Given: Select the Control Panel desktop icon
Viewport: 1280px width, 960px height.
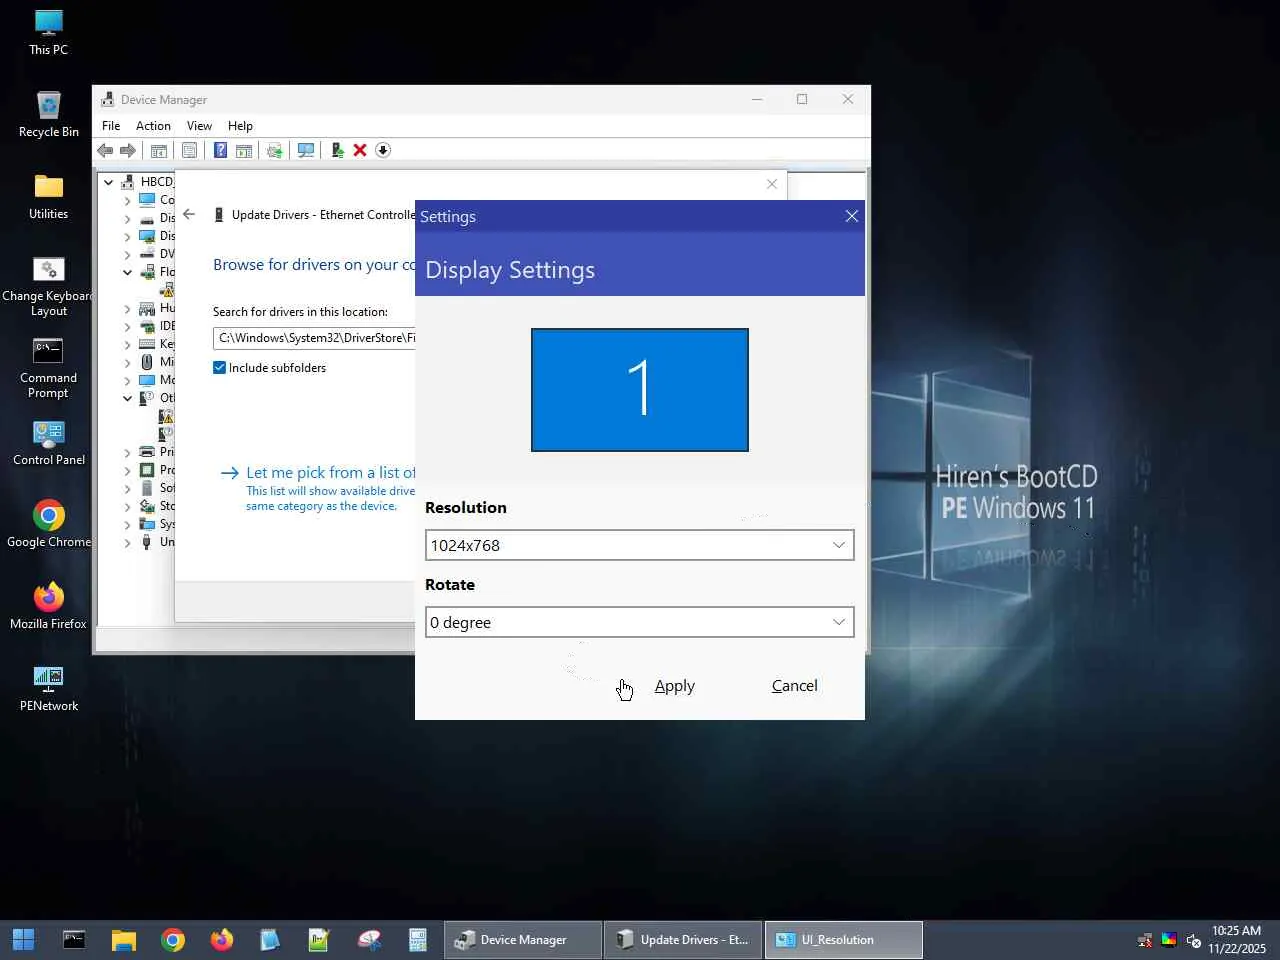Looking at the screenshot, I should tap(48, 443).
